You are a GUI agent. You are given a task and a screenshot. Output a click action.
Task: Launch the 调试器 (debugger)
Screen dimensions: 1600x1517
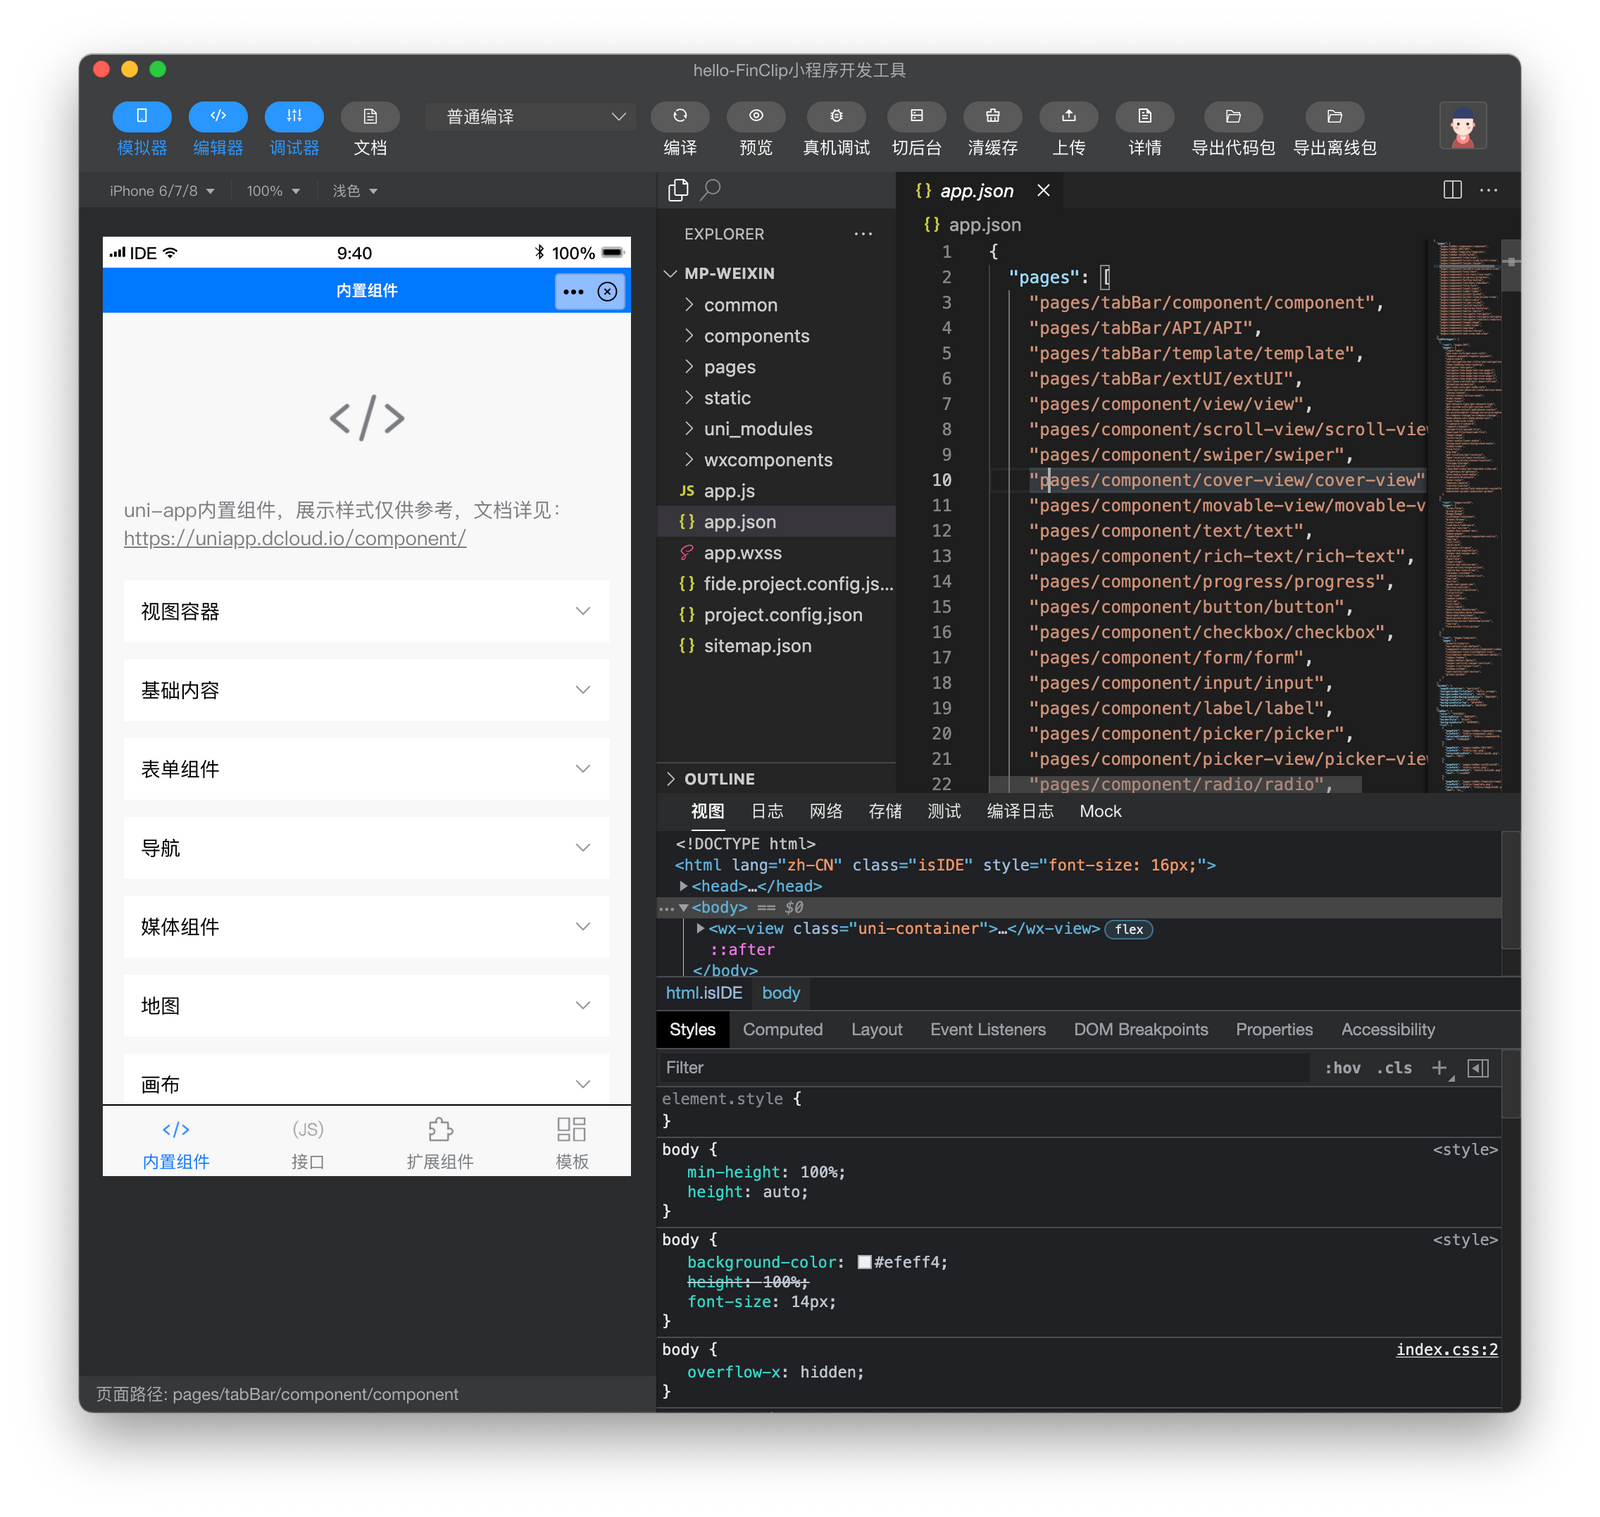[x=293, y=128]
